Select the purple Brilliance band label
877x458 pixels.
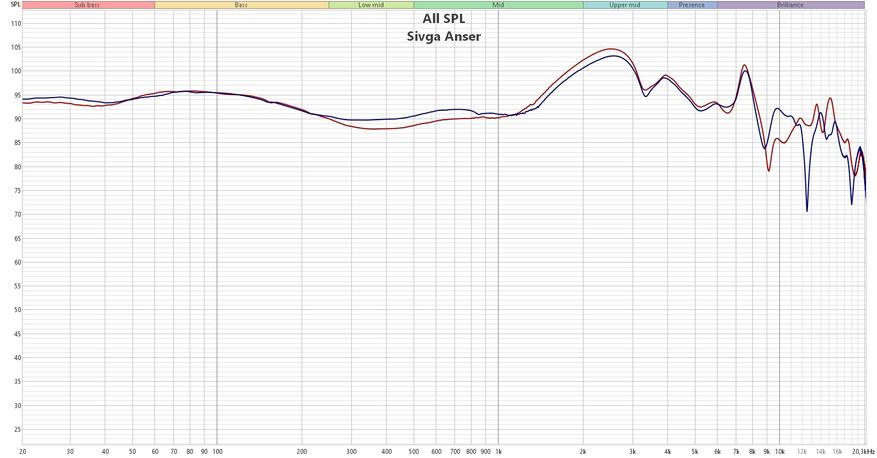[x=790, y=5]
